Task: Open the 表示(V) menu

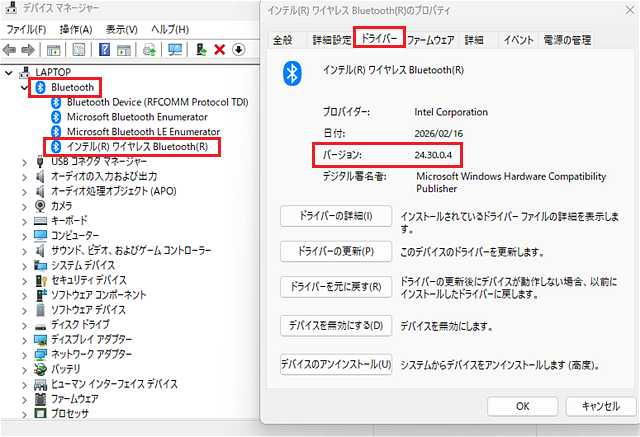Action: [122, 29]
